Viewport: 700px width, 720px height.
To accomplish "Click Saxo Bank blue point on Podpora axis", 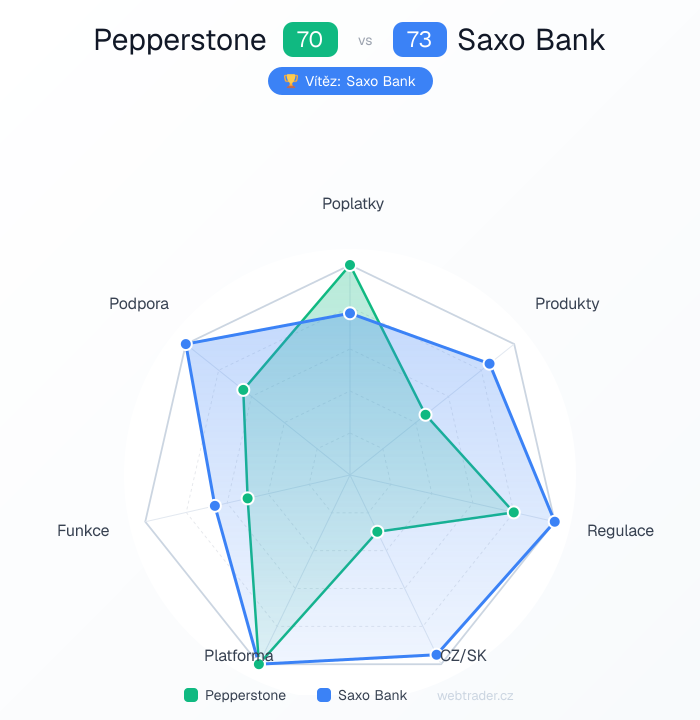I will tap(186, 344).
